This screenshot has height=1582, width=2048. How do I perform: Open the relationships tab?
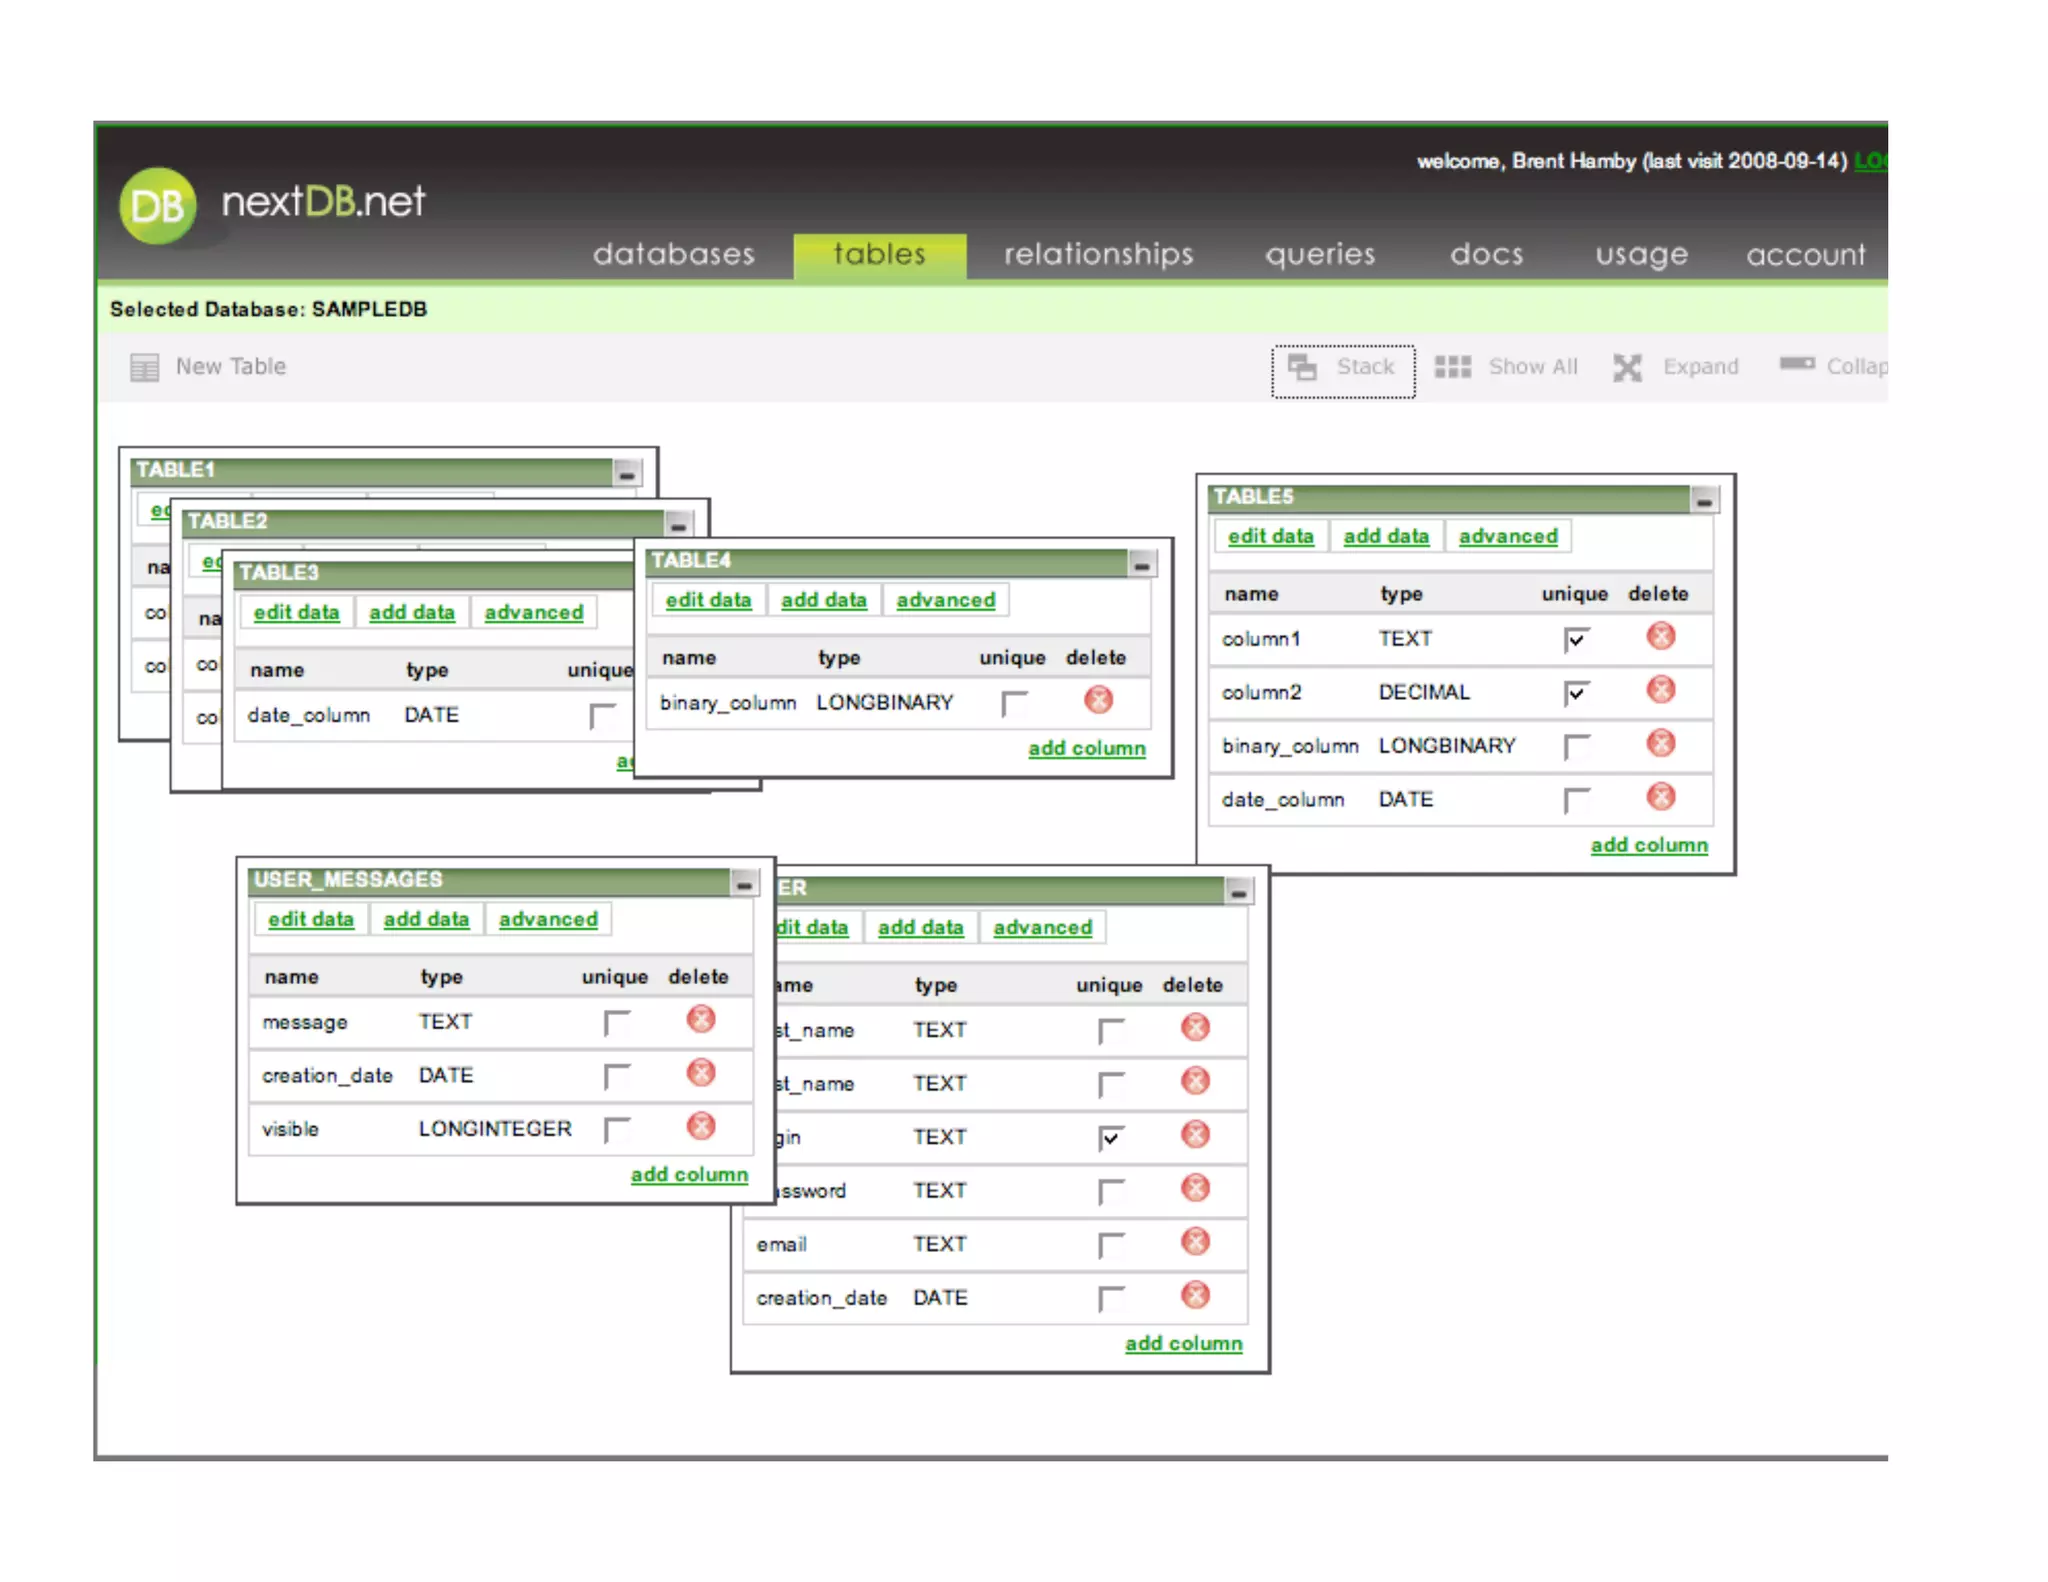coord(1098,254)
